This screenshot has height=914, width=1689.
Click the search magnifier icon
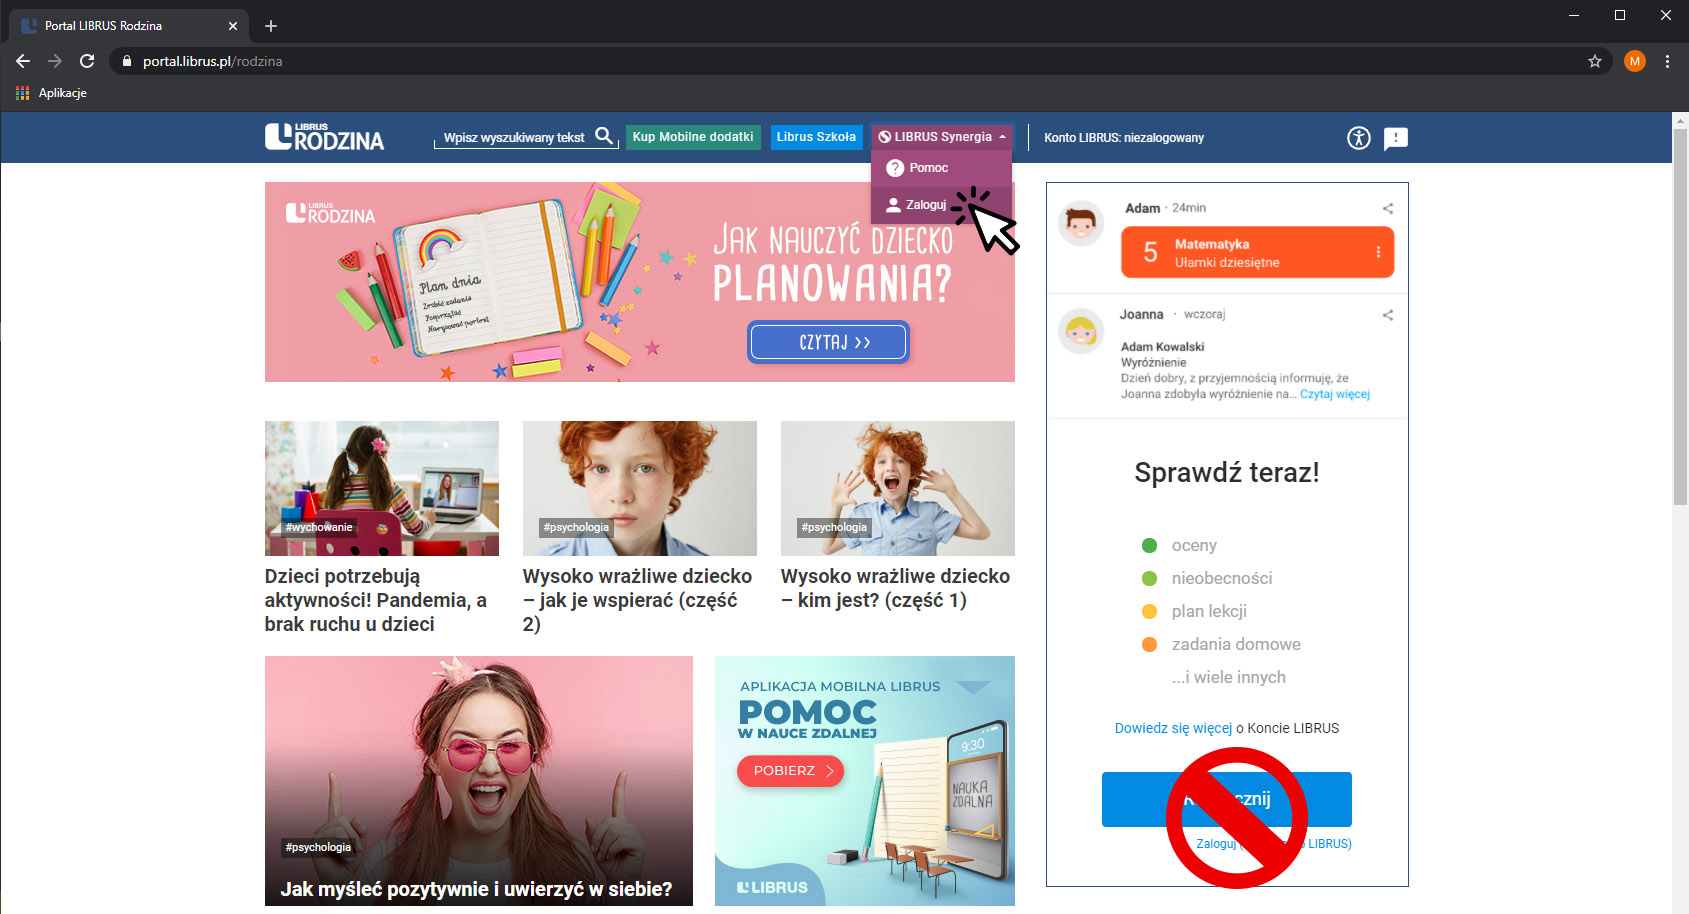(604, 136)
